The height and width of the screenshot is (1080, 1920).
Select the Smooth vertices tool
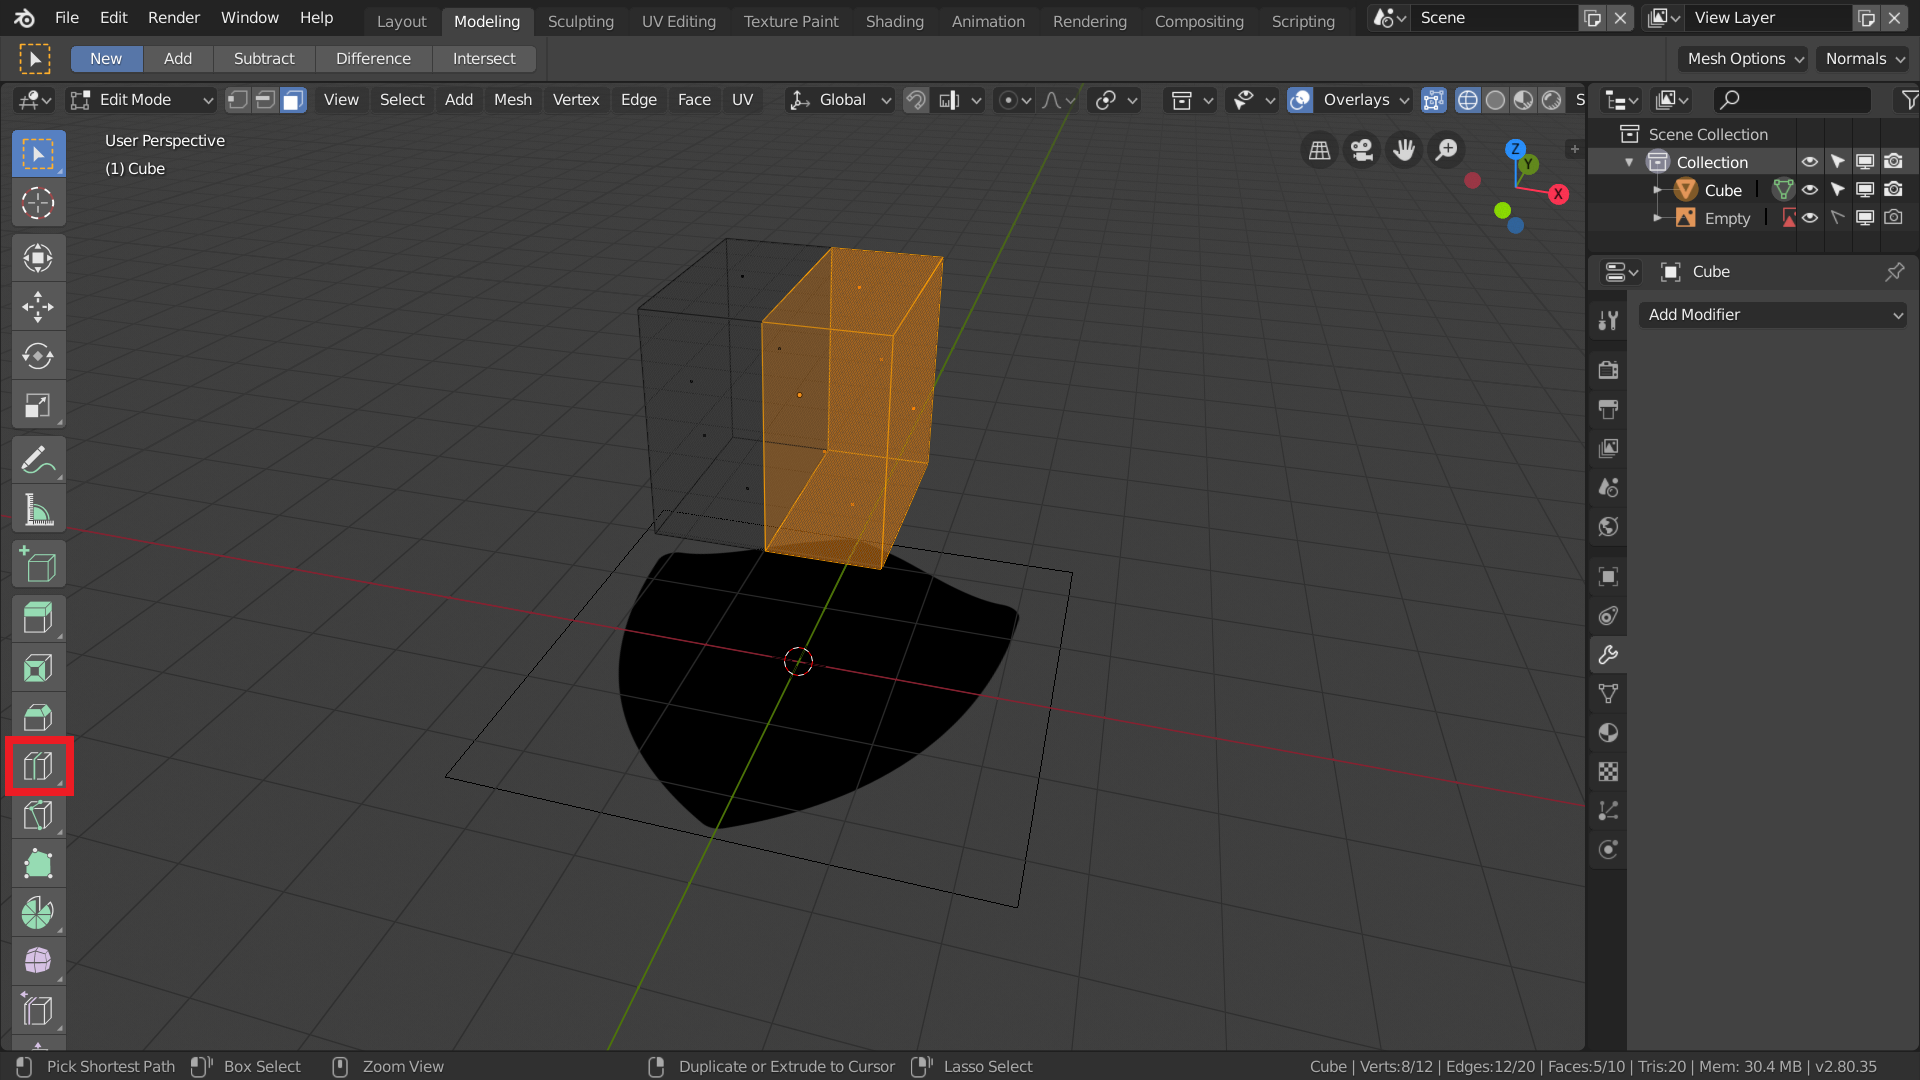click(38, 962)
